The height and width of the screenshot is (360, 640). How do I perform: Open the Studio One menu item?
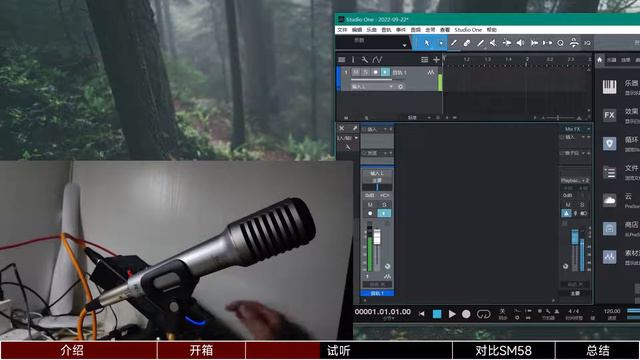[468, 30]
